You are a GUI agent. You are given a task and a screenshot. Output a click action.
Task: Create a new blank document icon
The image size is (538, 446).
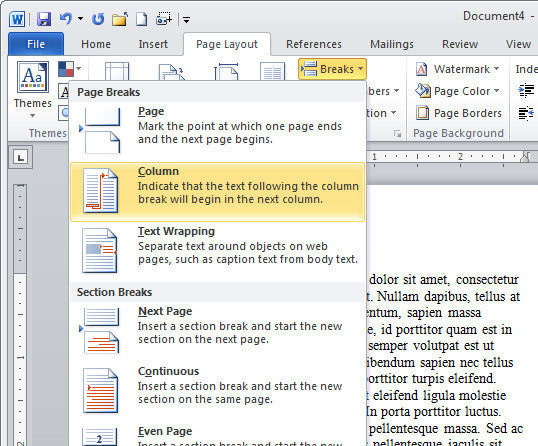click(x=141, y=19)
